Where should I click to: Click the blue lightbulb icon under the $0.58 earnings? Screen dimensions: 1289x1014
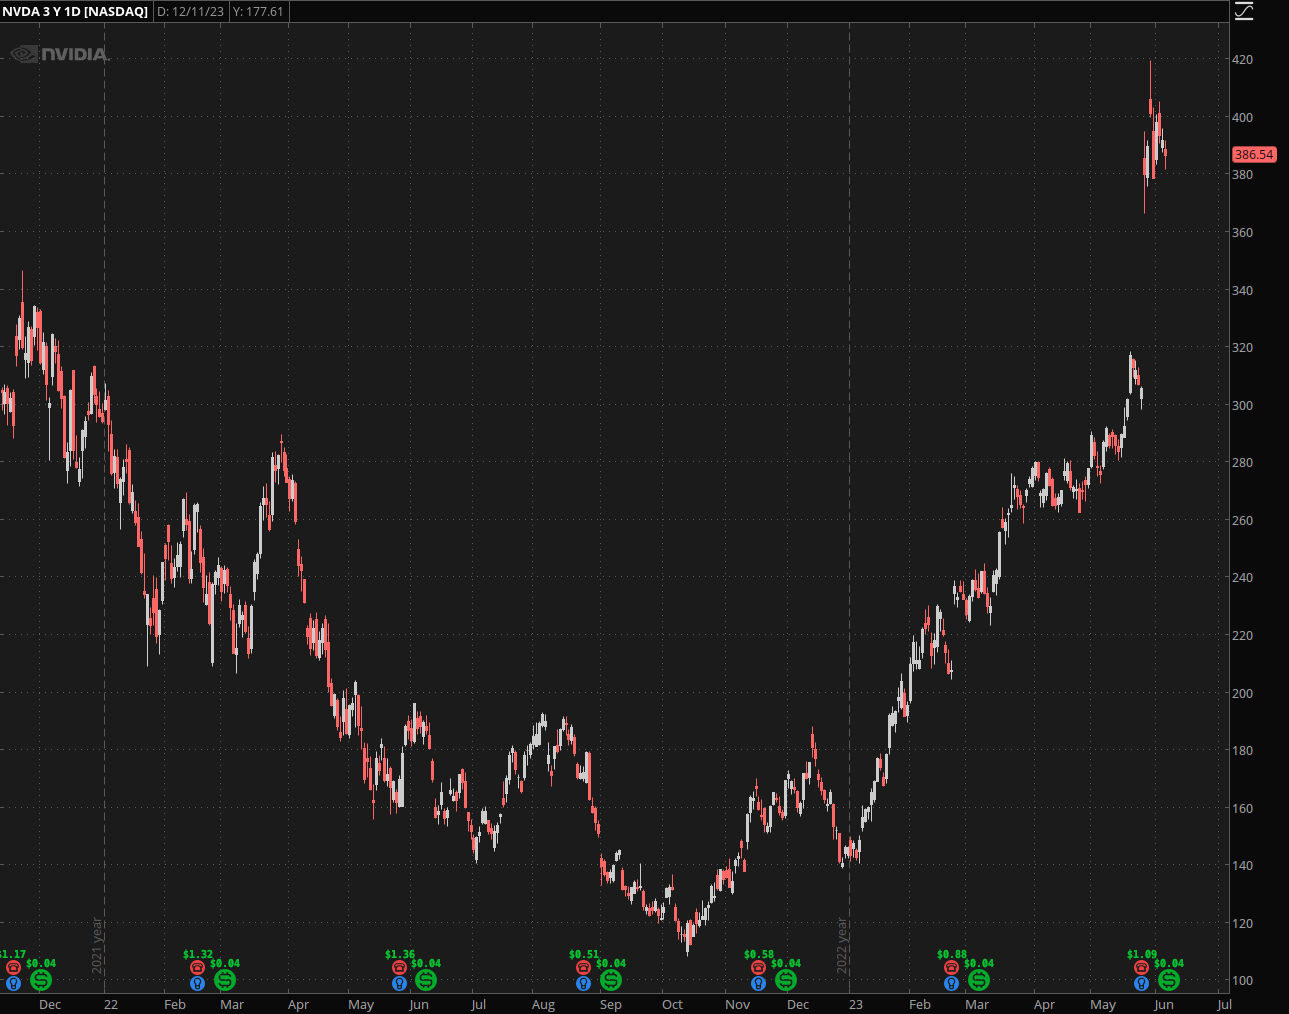coord(758,984)
